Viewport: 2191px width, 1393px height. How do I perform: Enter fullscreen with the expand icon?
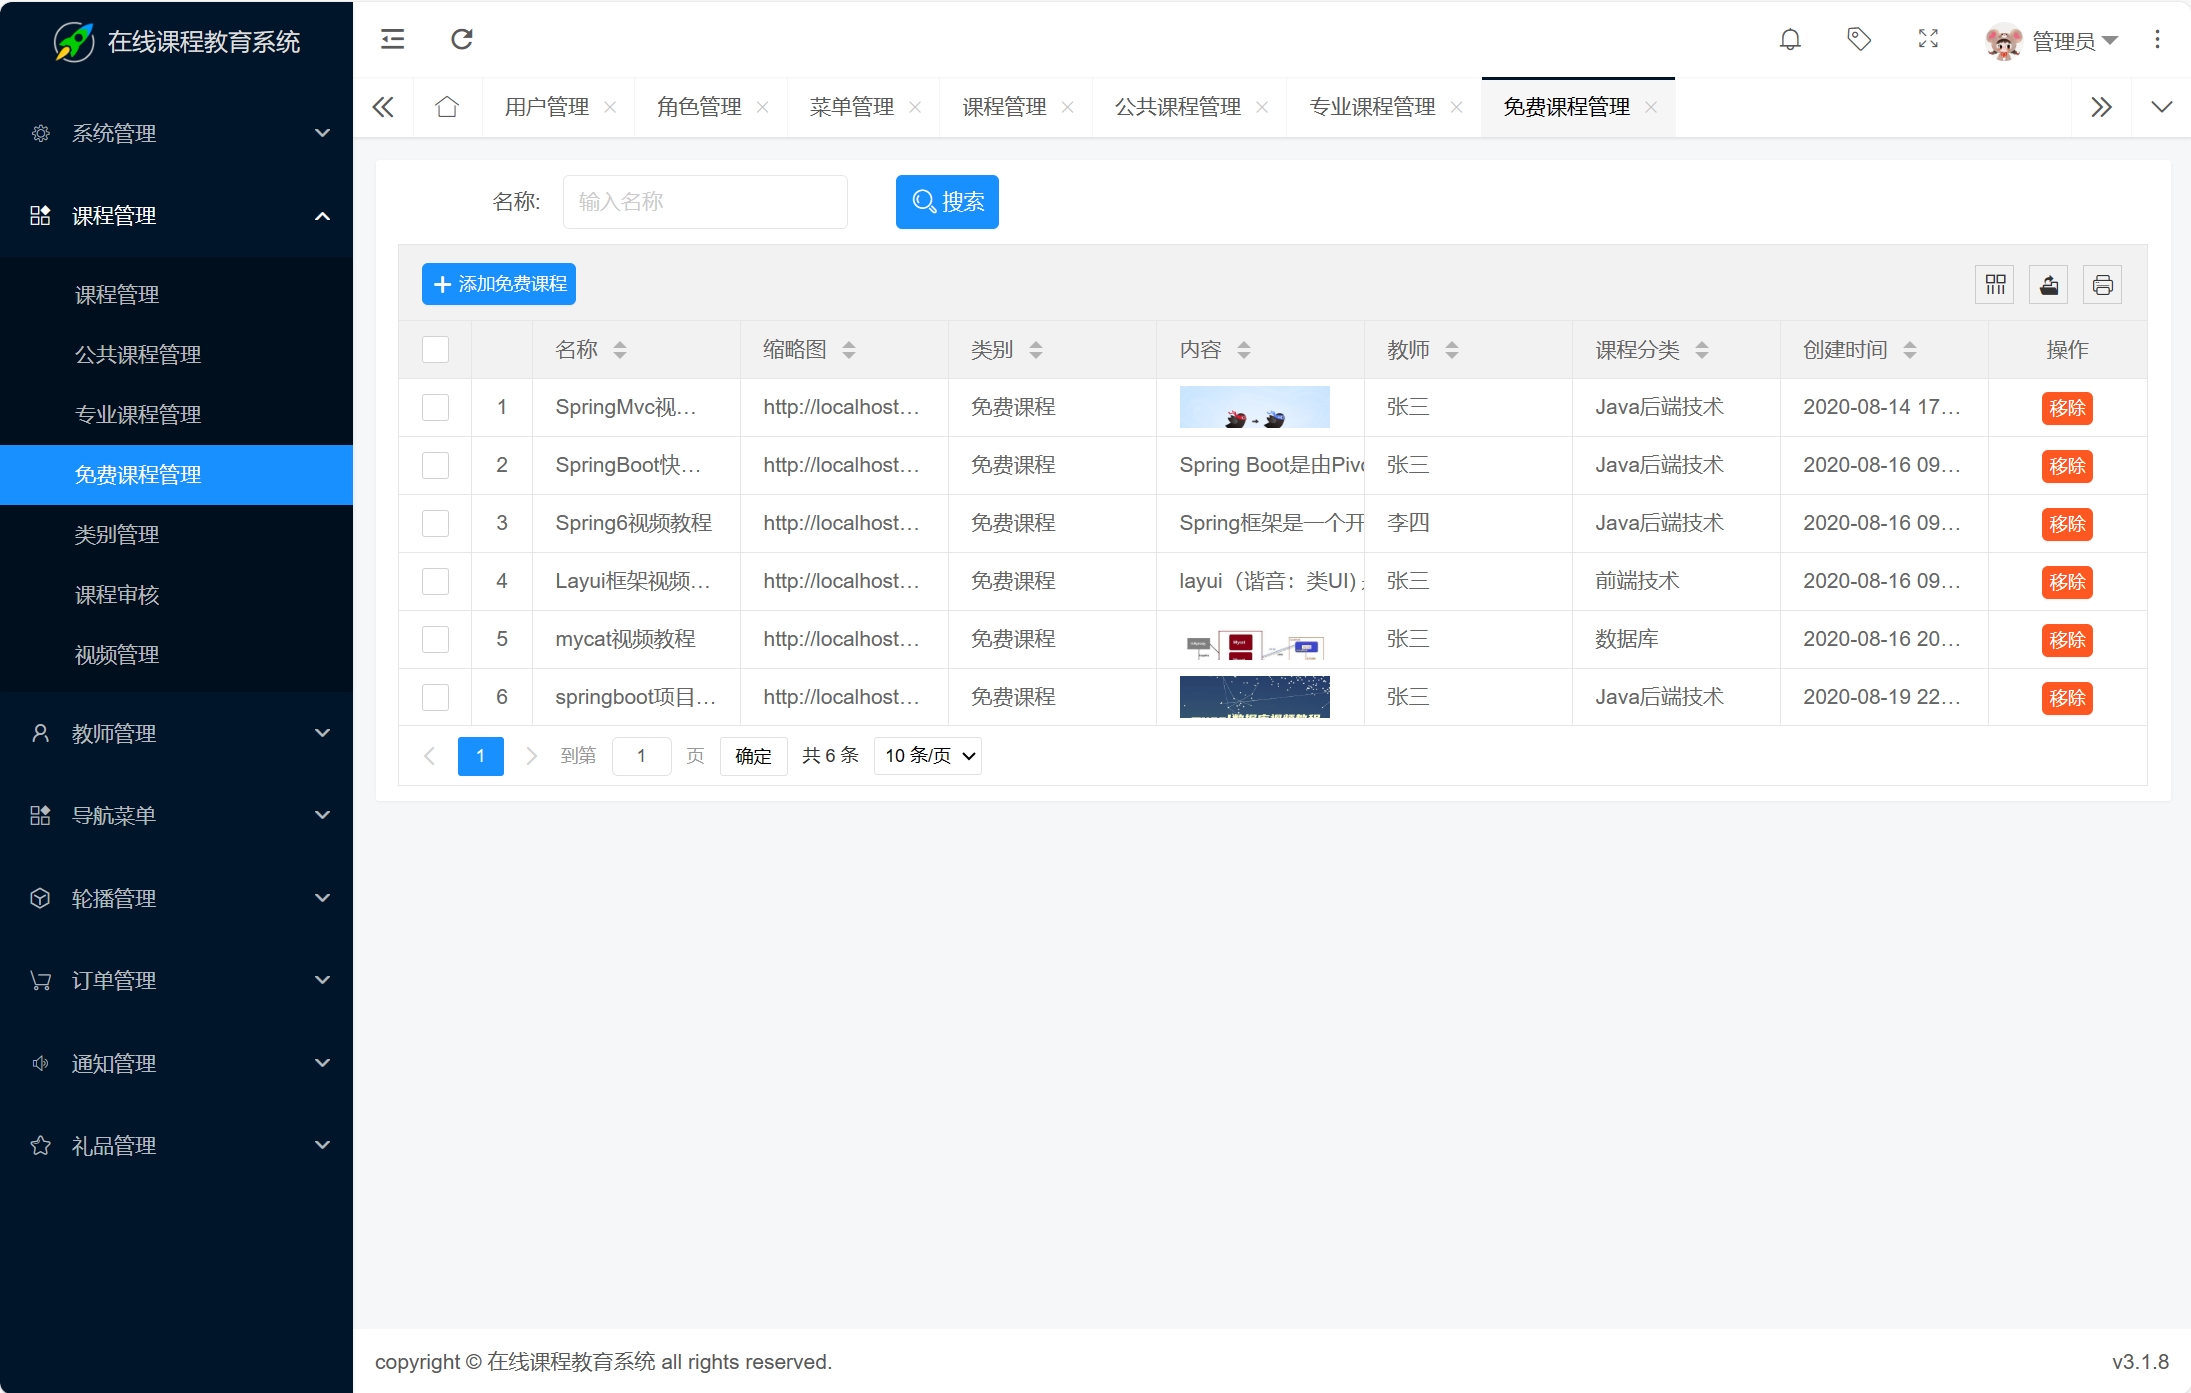1928,40
